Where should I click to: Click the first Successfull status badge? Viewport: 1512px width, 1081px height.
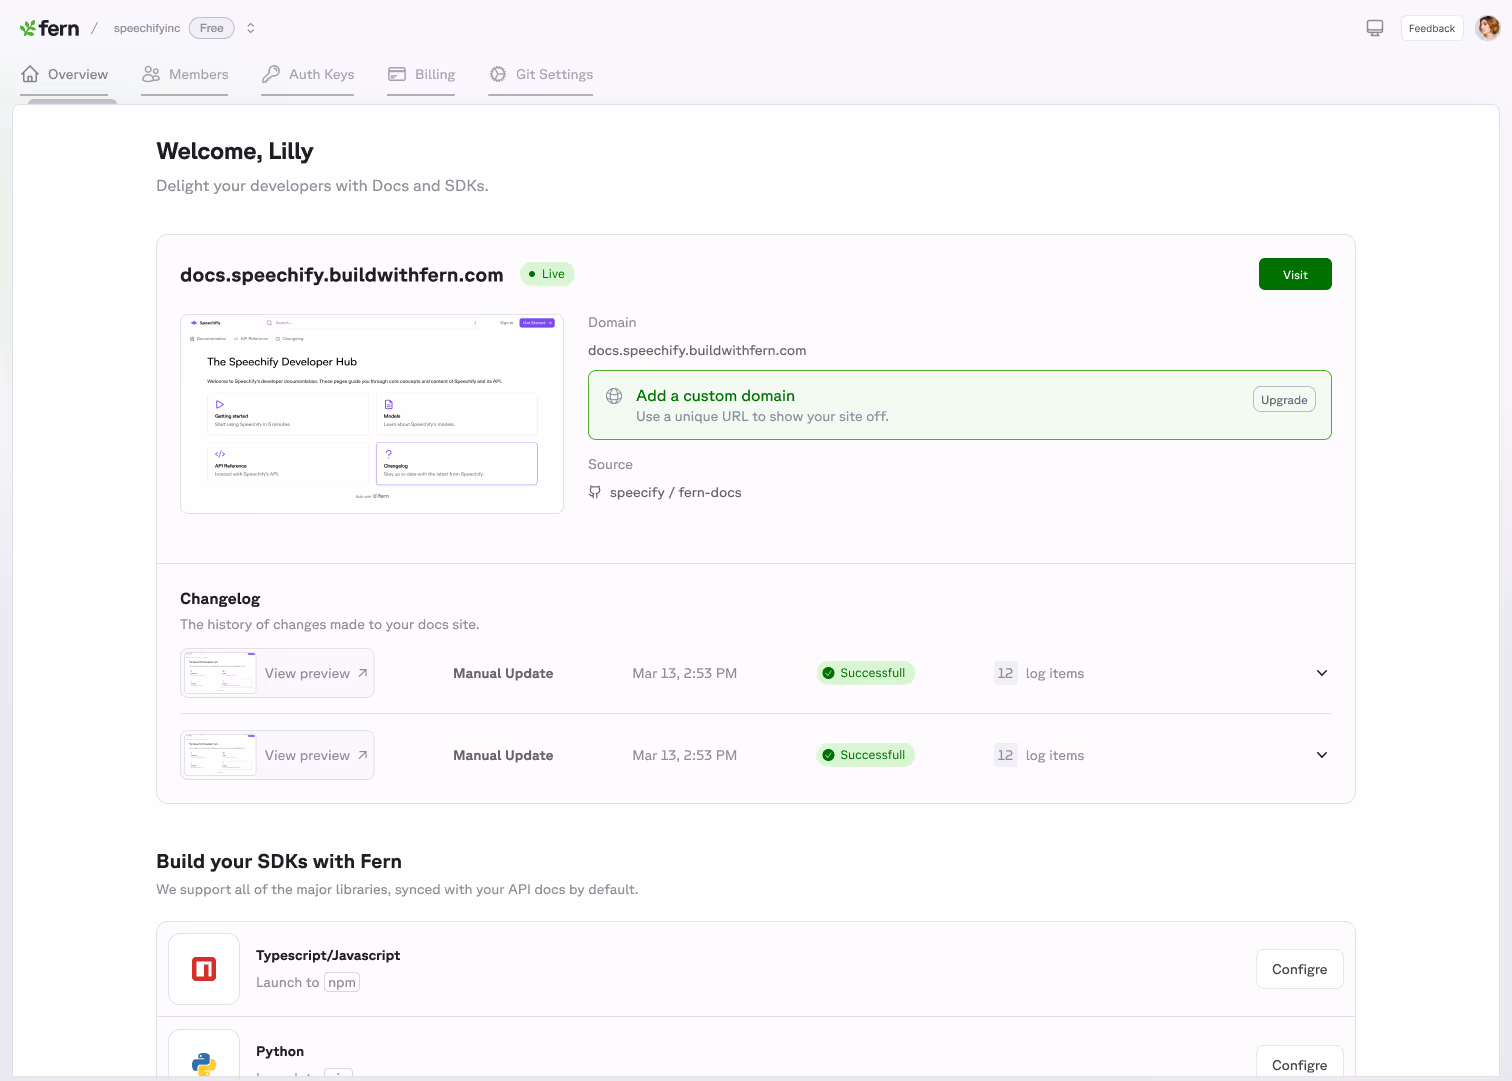[x=866, y=673]
